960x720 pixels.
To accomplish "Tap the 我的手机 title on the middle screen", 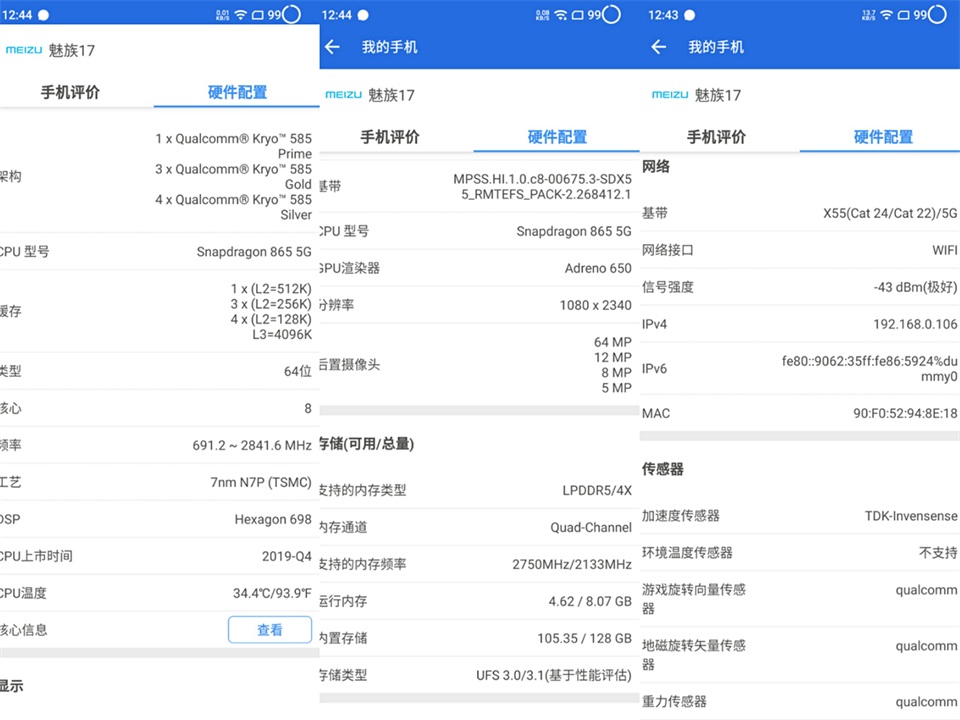I will [389, 47].
